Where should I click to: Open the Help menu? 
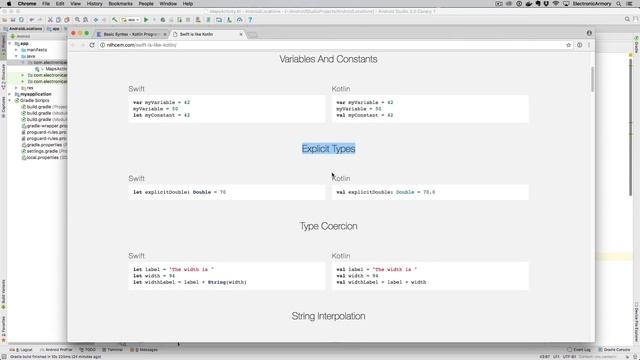click(x=188, y=4)
